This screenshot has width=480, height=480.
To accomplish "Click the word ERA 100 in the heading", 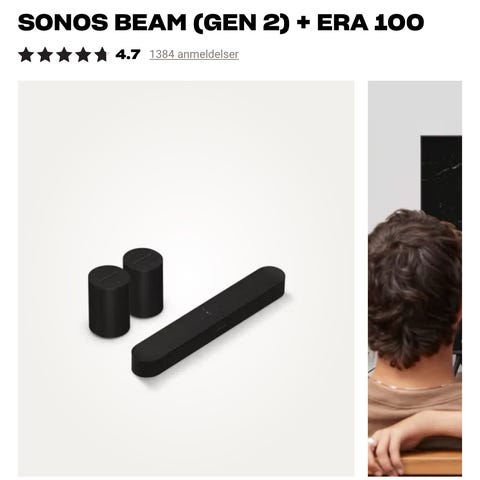I will 370,23.
